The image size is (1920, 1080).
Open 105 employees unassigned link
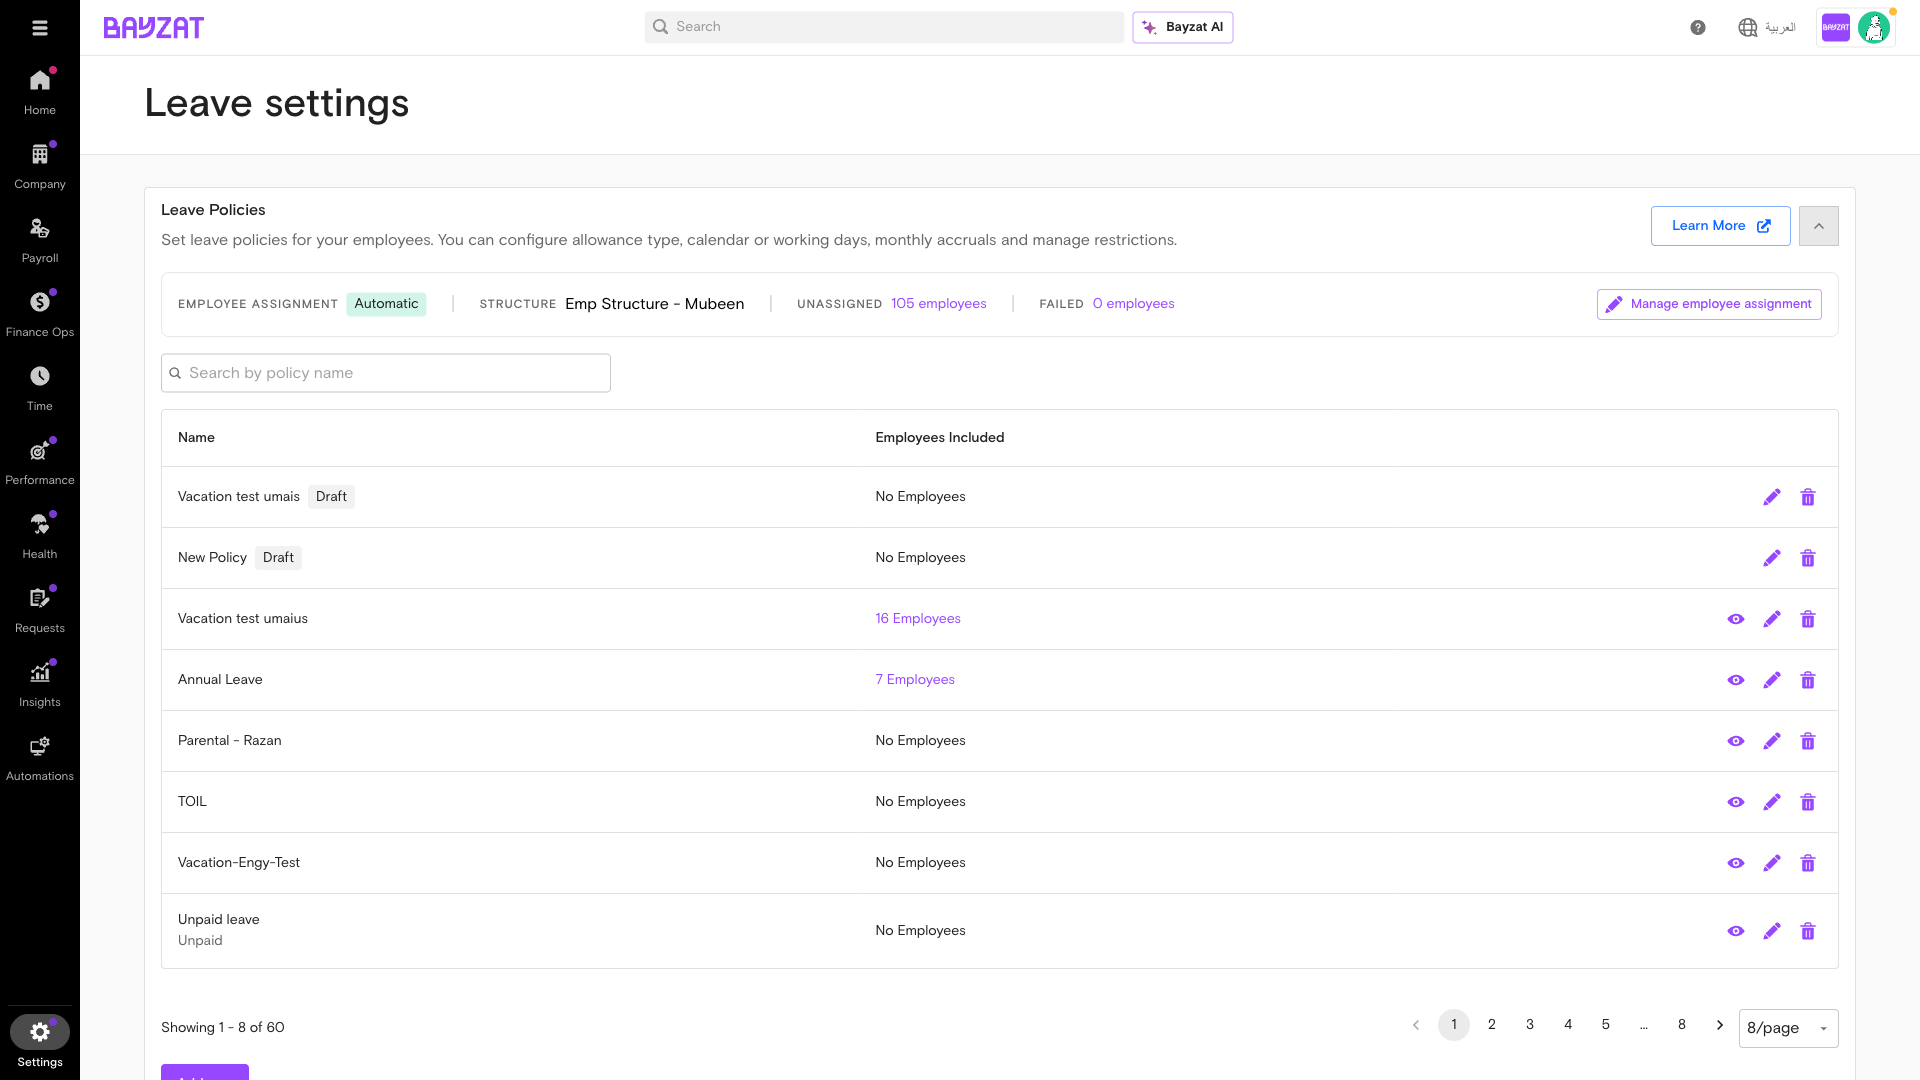[x=939, y=304]
